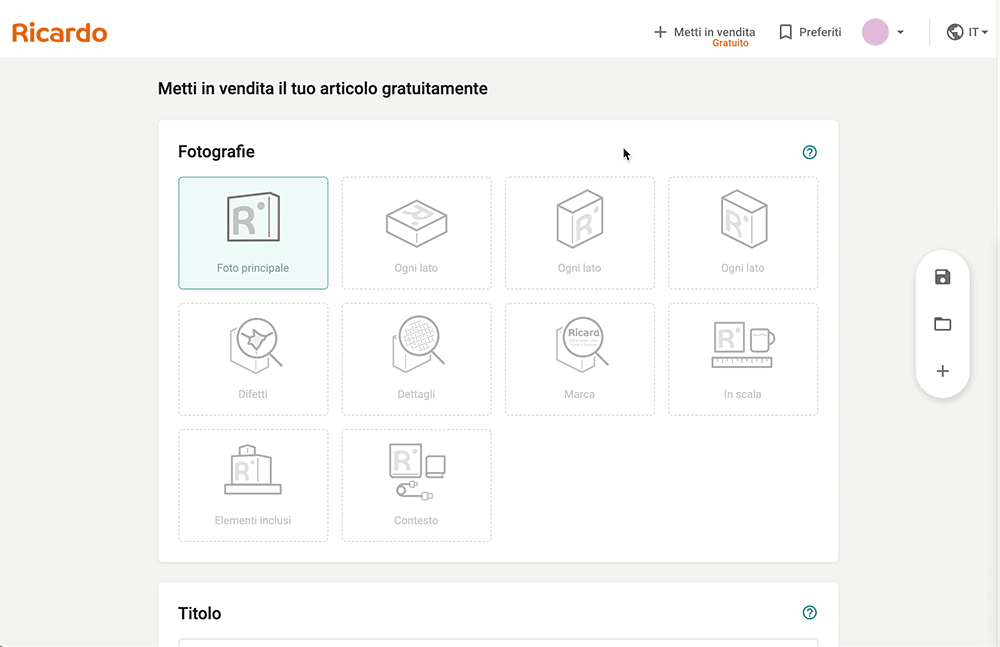Click the floating save draft icon
This screenshot has width=1000, height=647.
942,277
